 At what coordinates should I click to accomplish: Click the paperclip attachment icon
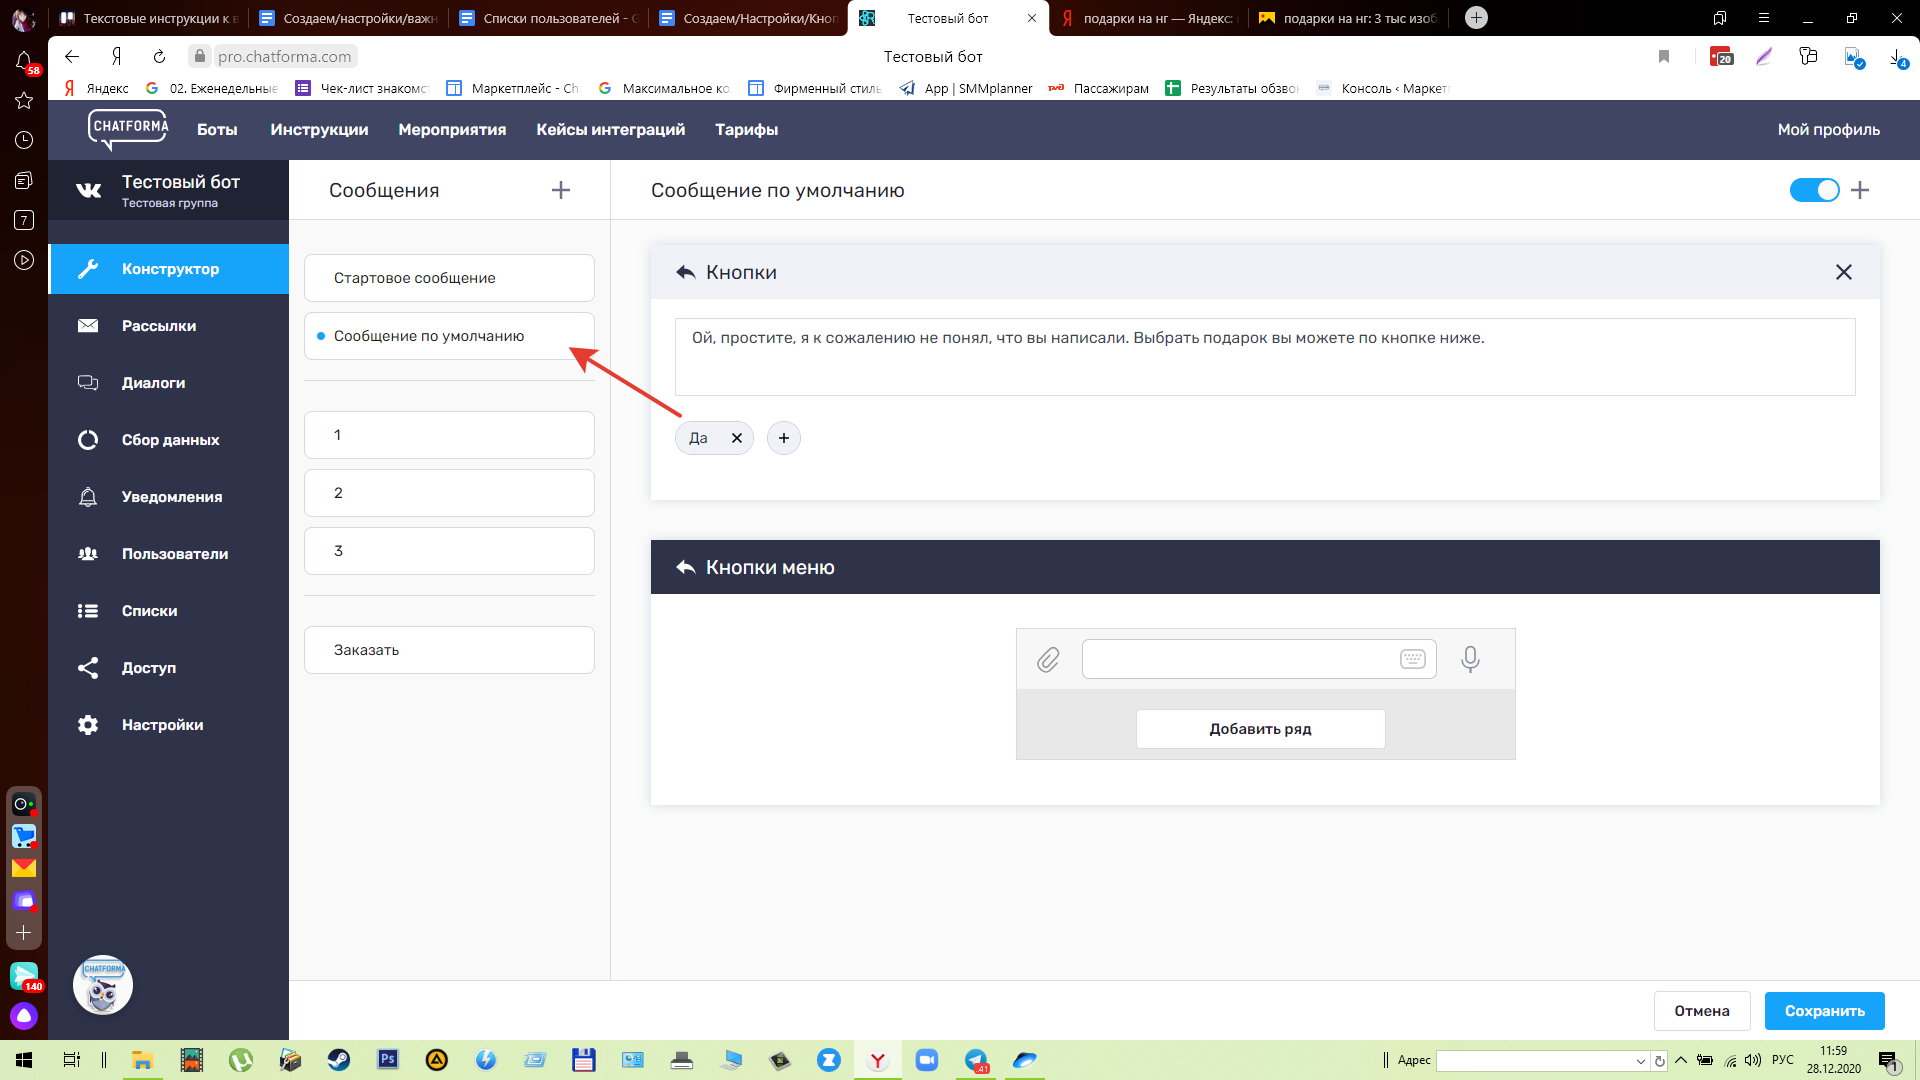(1047, 660)
